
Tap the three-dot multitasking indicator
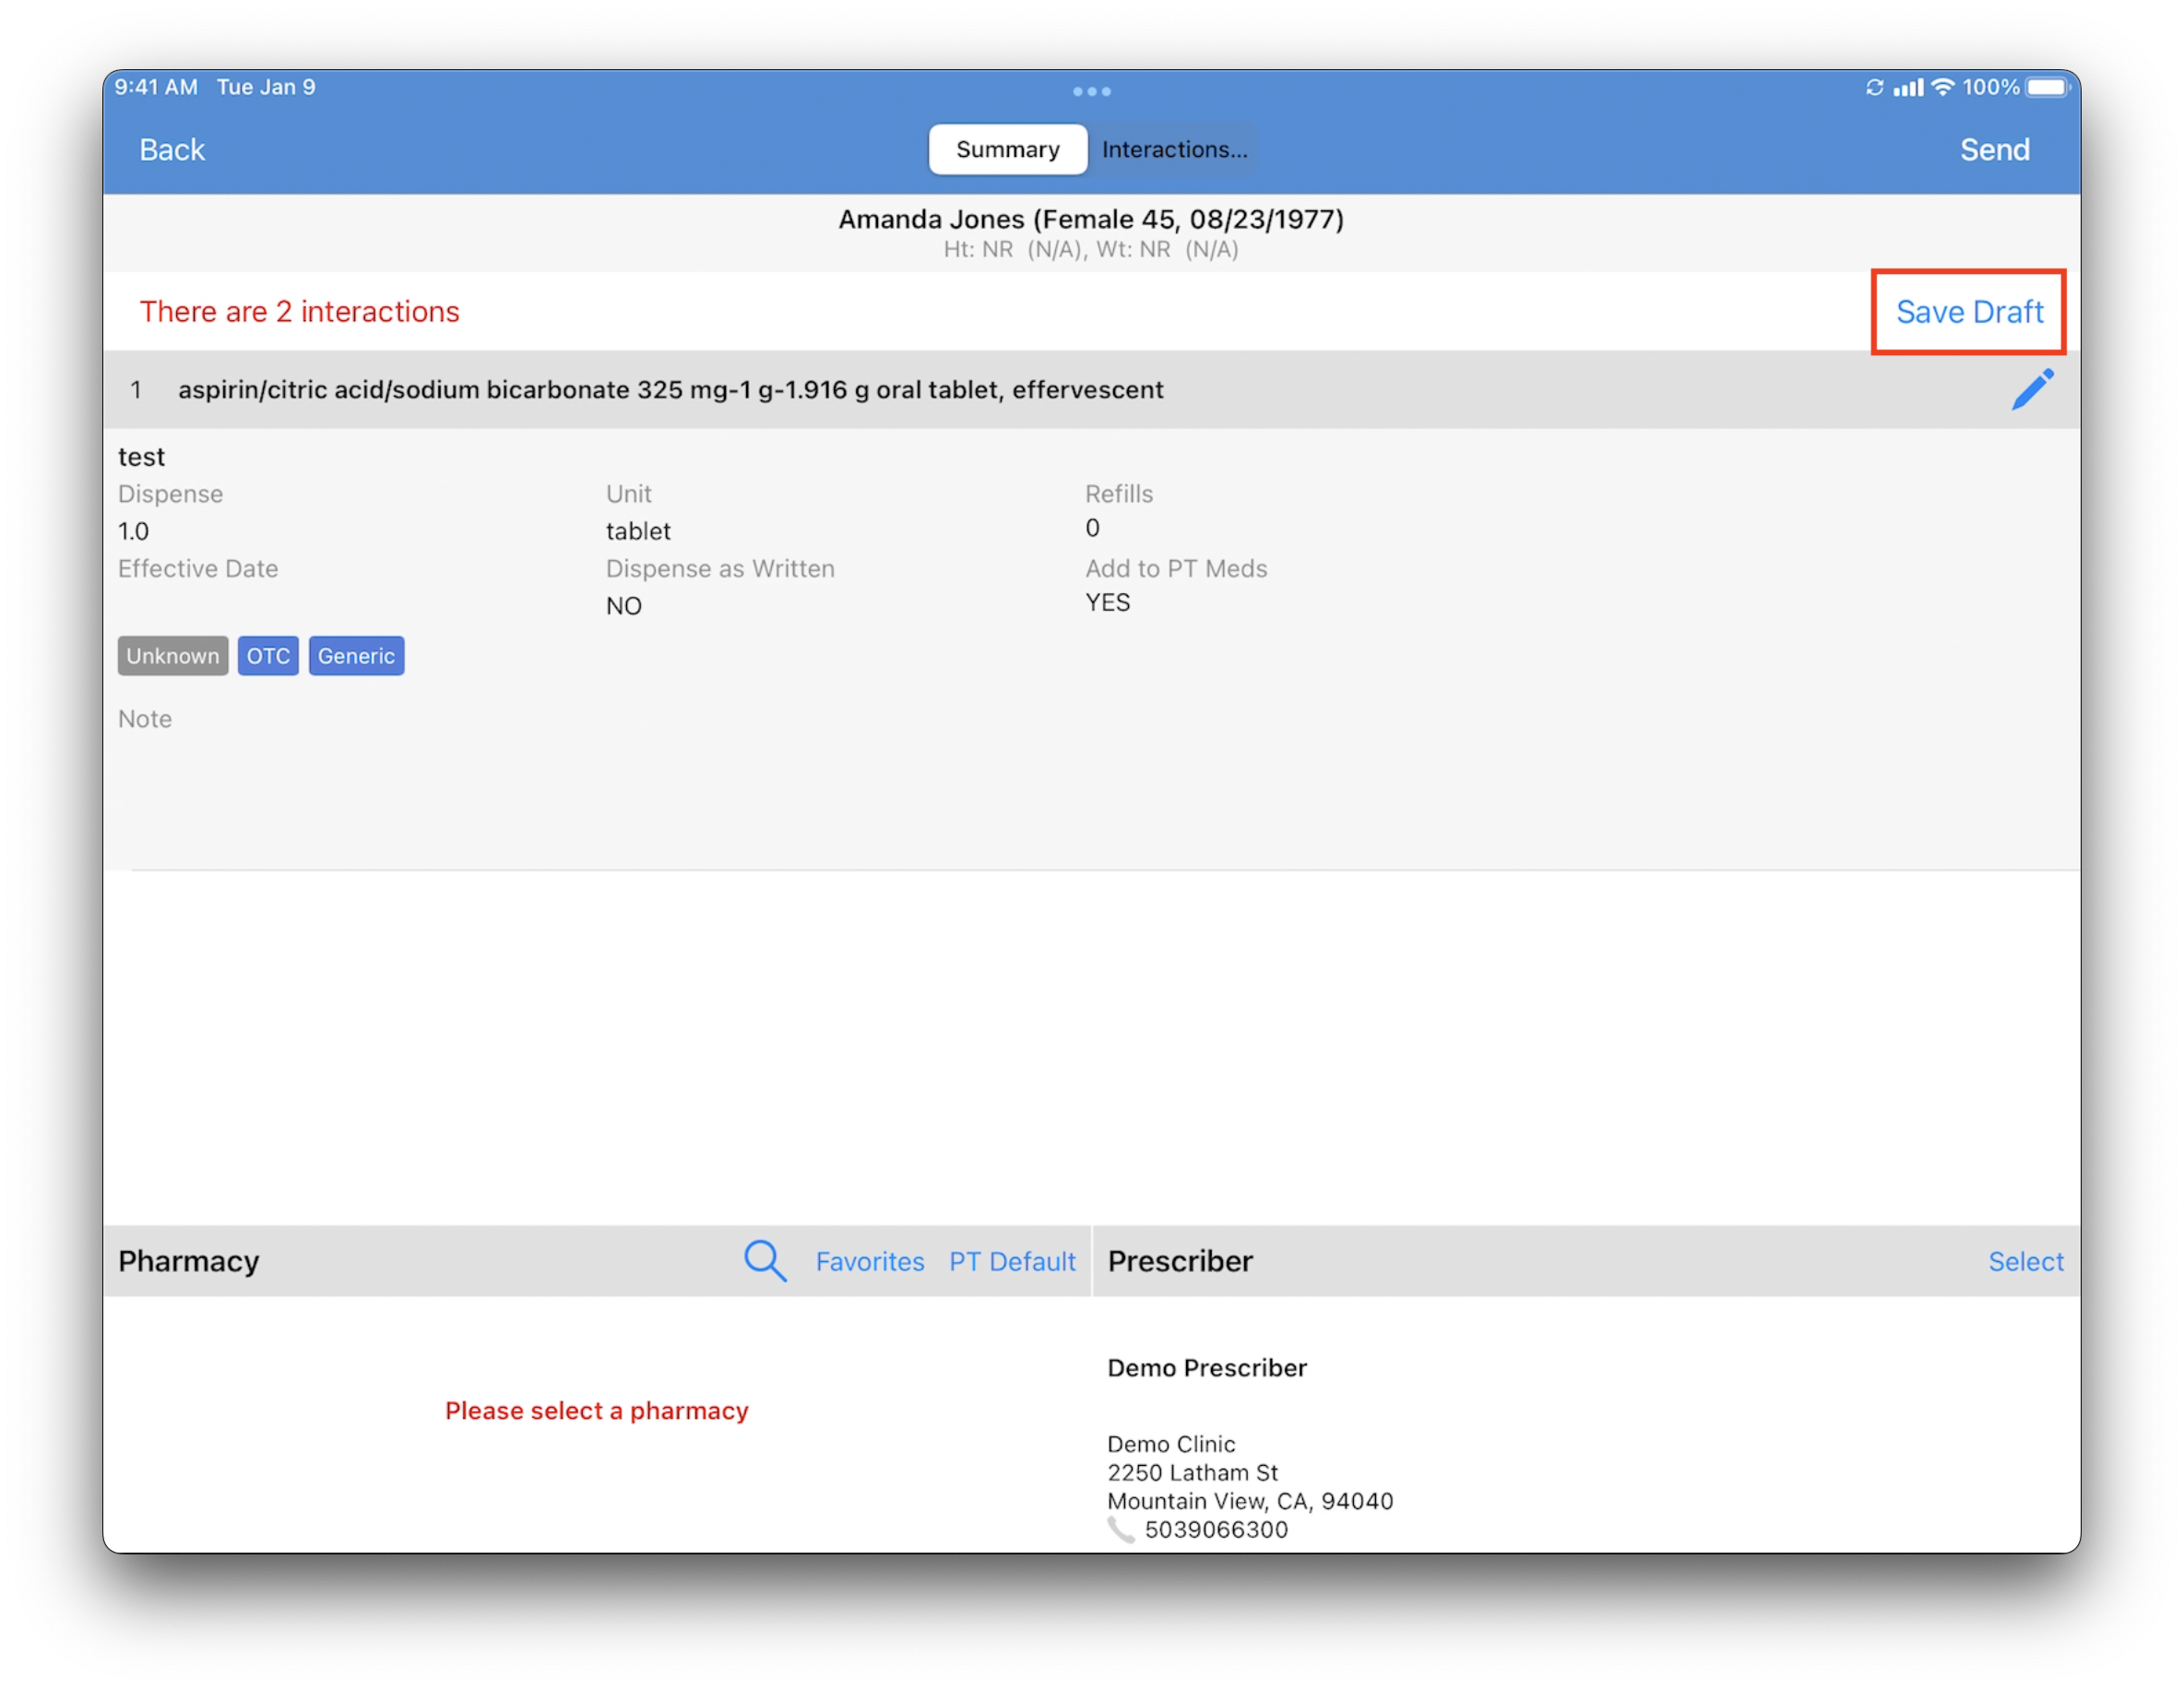tap(1091, 91)
